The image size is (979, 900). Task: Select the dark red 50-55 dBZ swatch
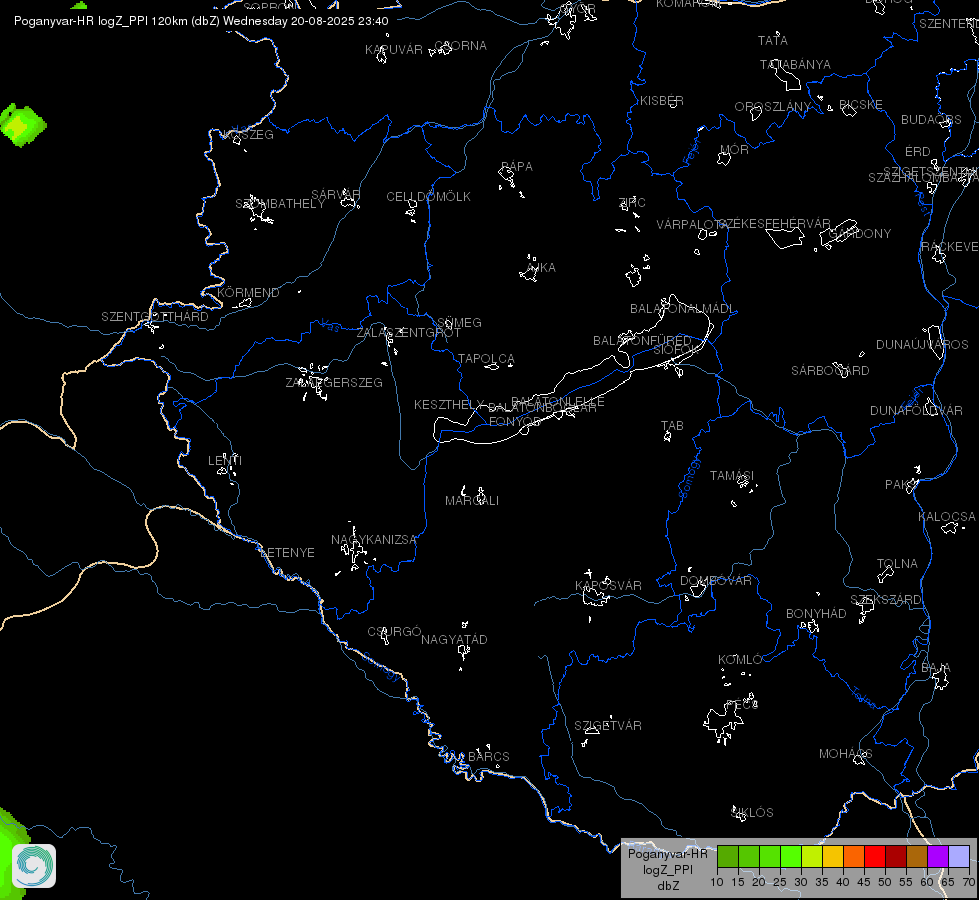[896, 857]
